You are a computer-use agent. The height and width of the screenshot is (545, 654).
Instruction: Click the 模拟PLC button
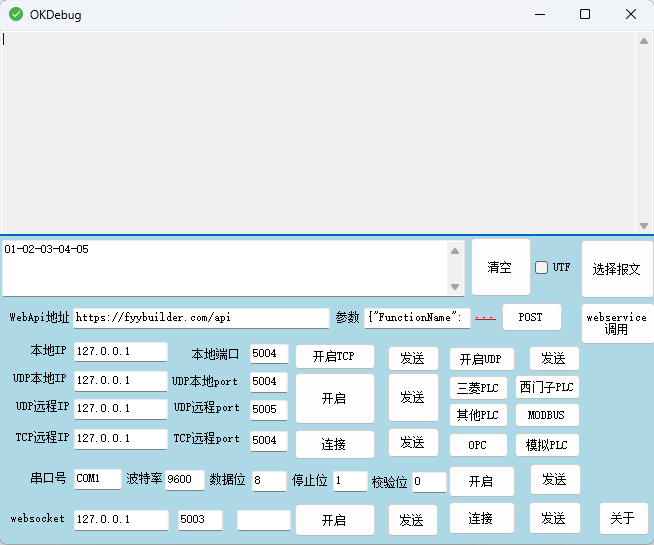click(547, 445)
